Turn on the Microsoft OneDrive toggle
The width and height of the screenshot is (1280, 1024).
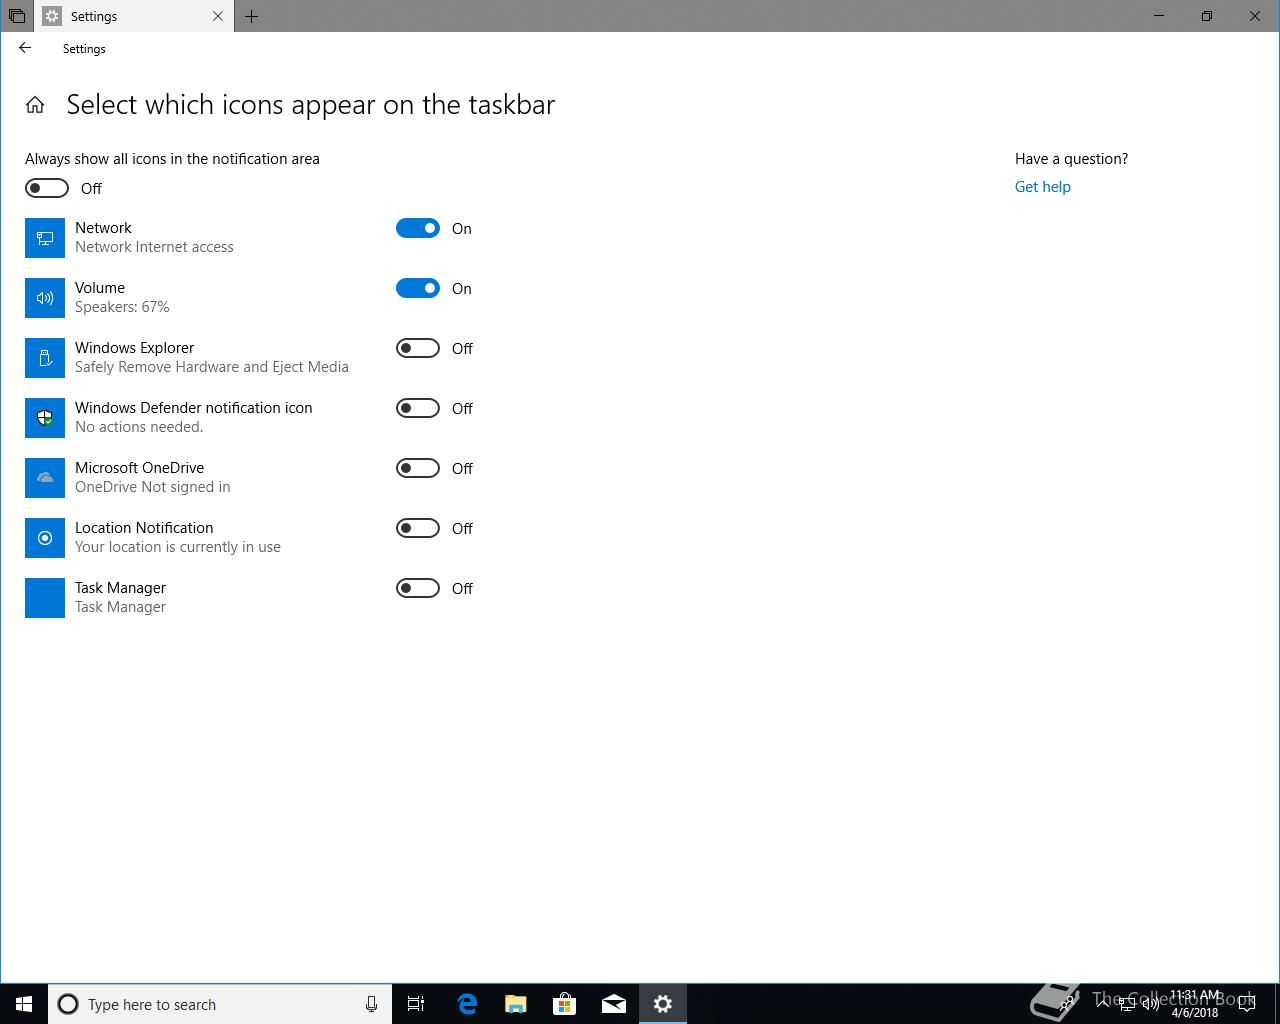pos(418,468)
